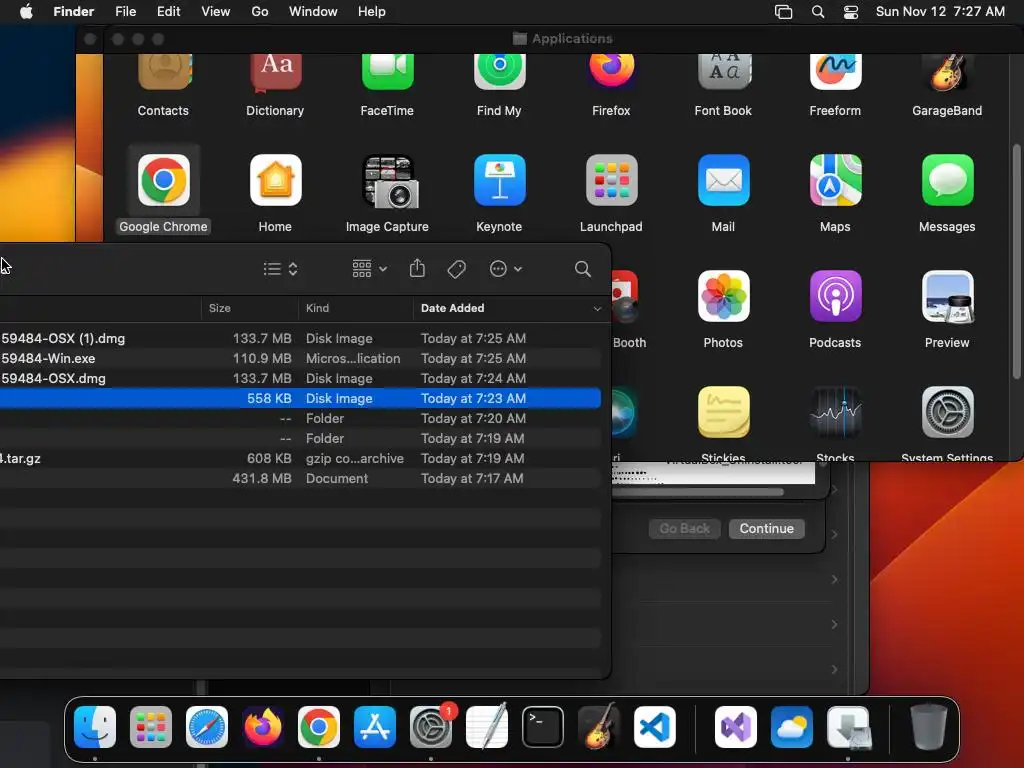Open the Edit menu
Viewport: 1024px width, 768px height.
coord(168,12)
